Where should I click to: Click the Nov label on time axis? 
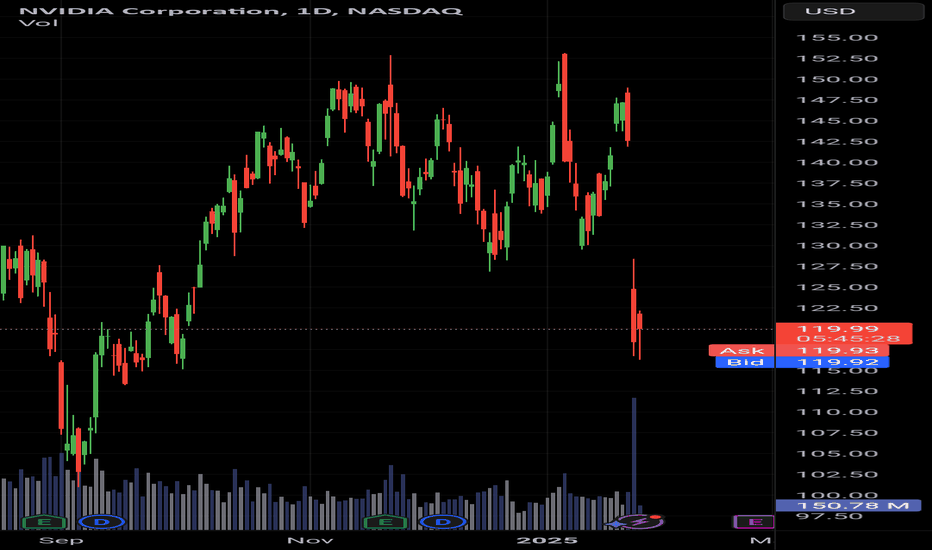coord(310,540)
